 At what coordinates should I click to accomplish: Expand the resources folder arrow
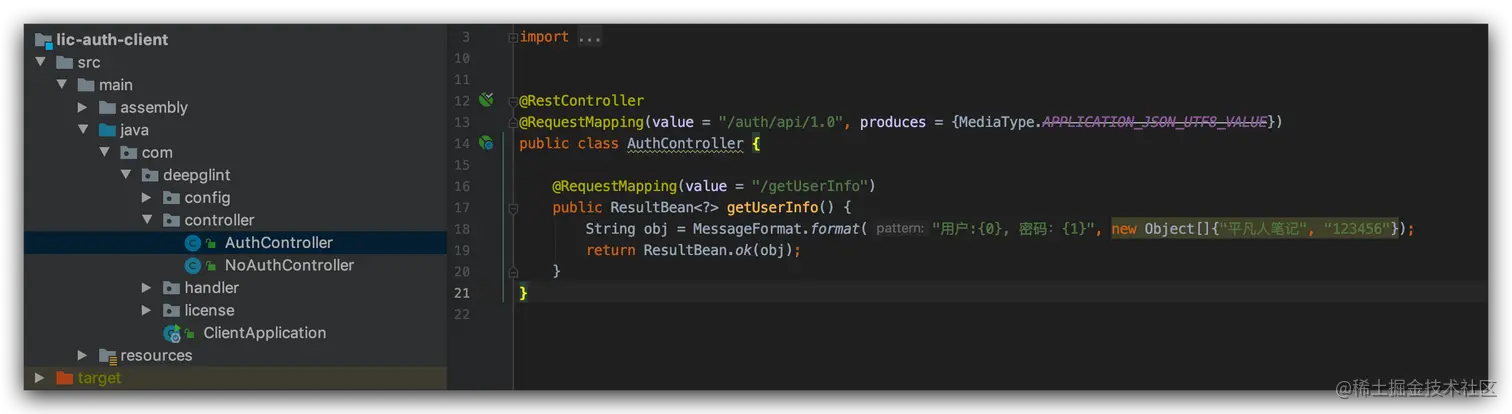83,355
